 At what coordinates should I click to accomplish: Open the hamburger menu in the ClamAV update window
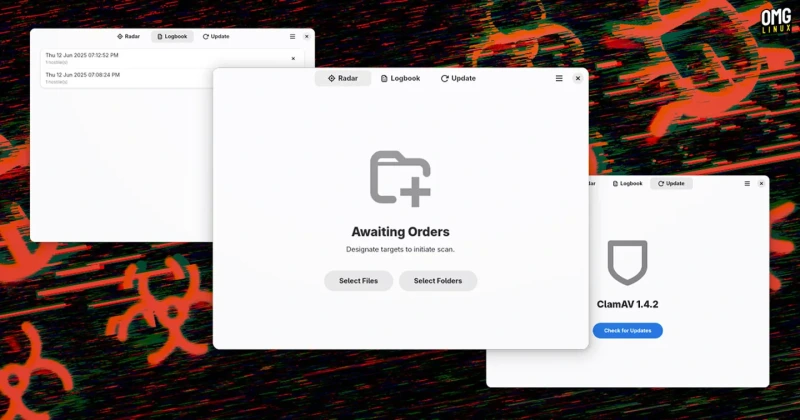pyautogui.click(x=747, y=183)
